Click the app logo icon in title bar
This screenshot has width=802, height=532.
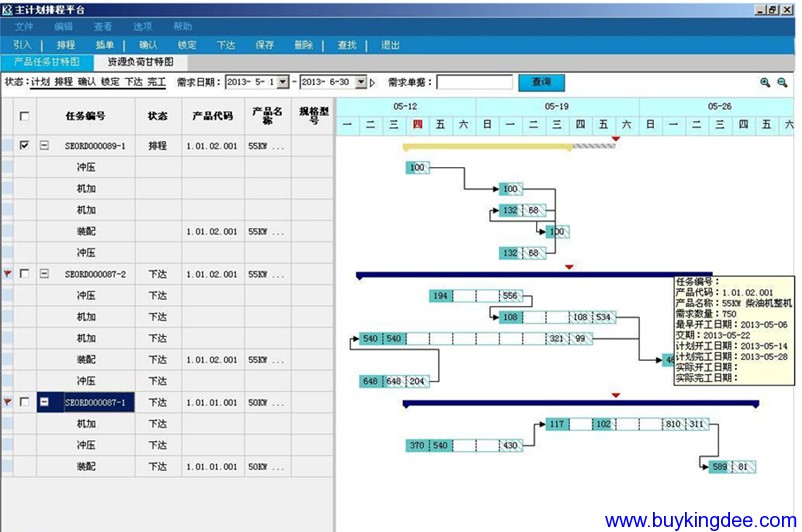[x=7, y=10]
